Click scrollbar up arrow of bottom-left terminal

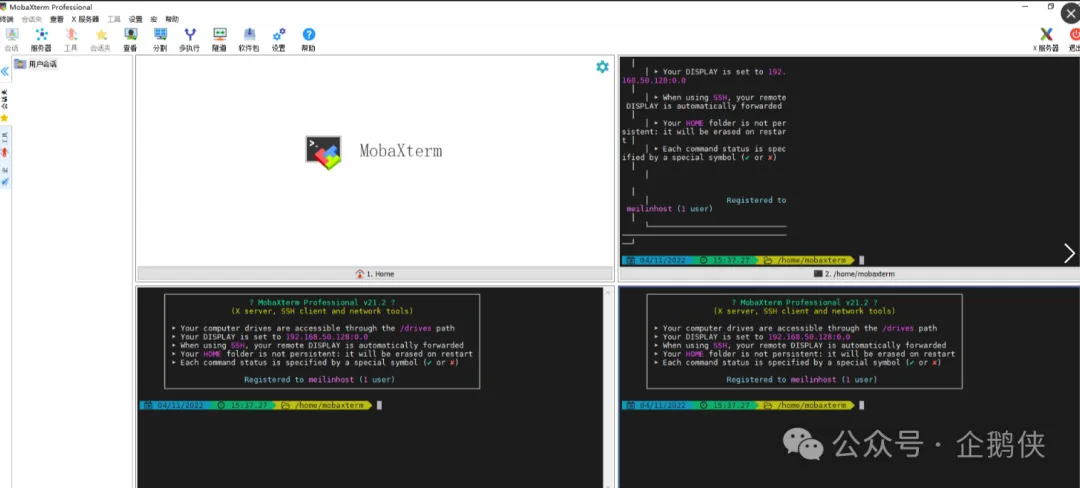pos(608,292)
